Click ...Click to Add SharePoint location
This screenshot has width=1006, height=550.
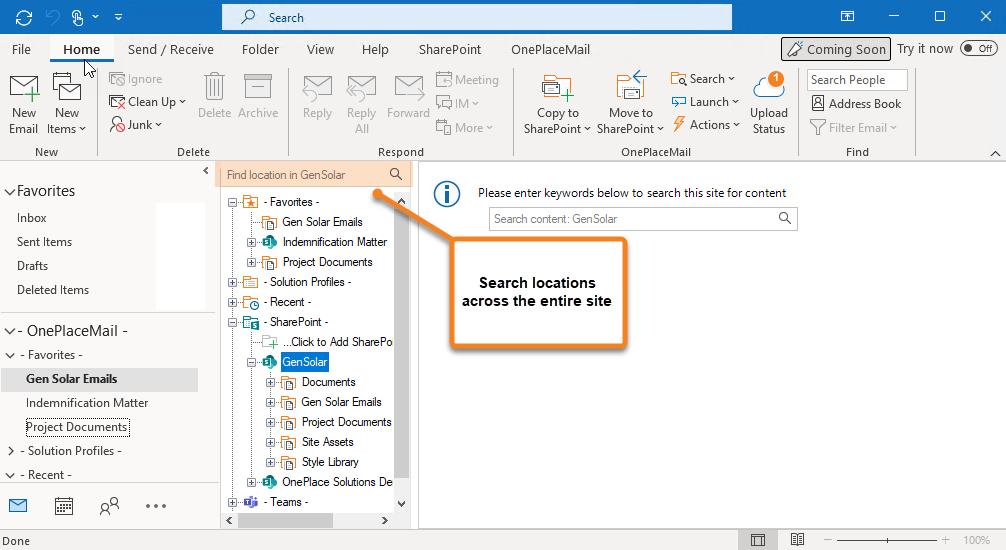(x=337, y=342)
